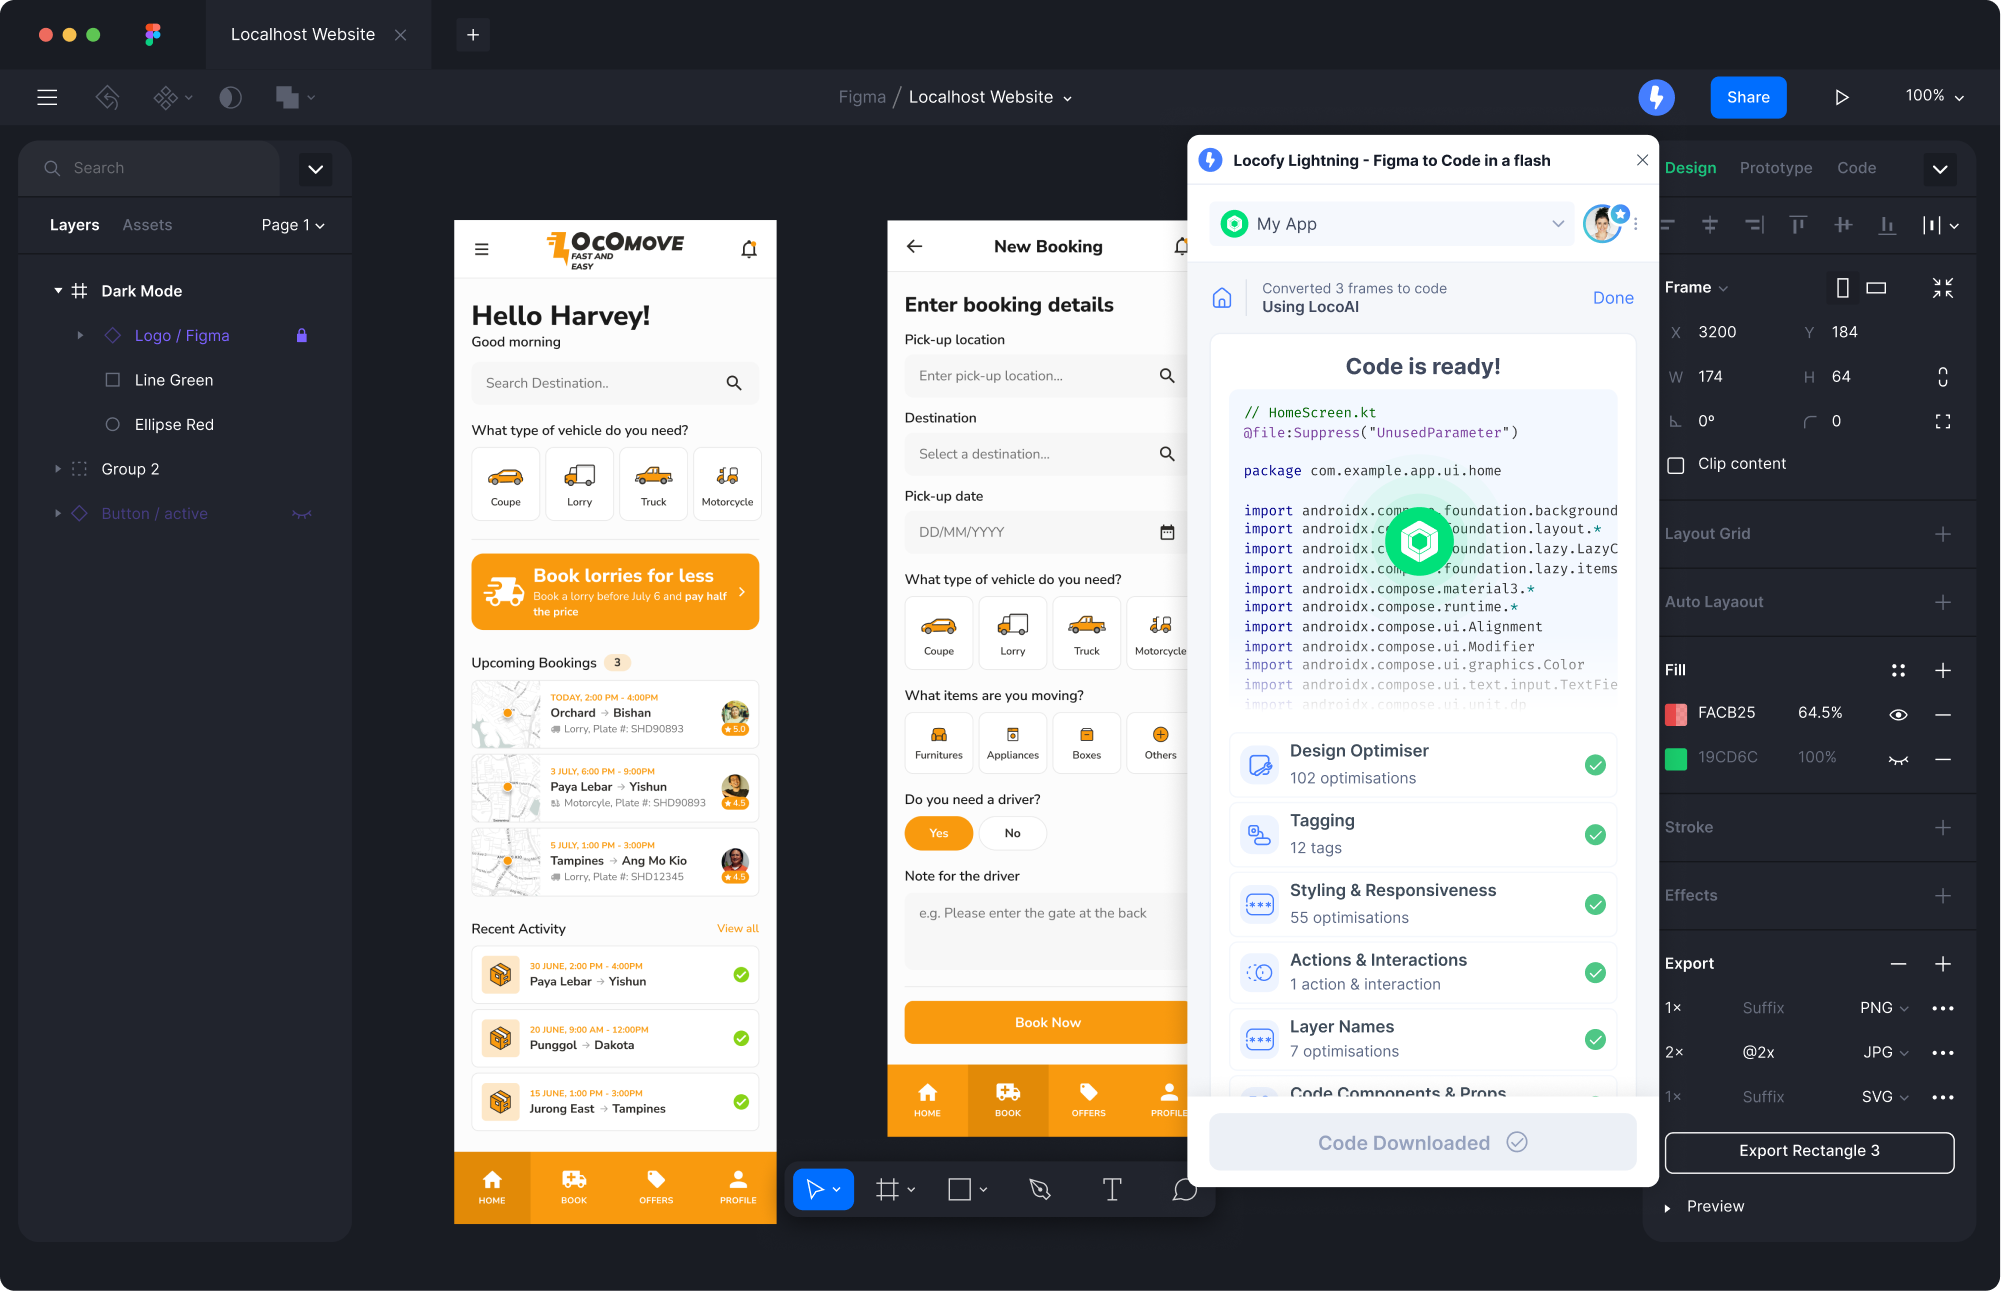The width and height of the screenshot is (2001, 1291).
Task: Click the Locofy home icon
Action: tap(1222, 297)
